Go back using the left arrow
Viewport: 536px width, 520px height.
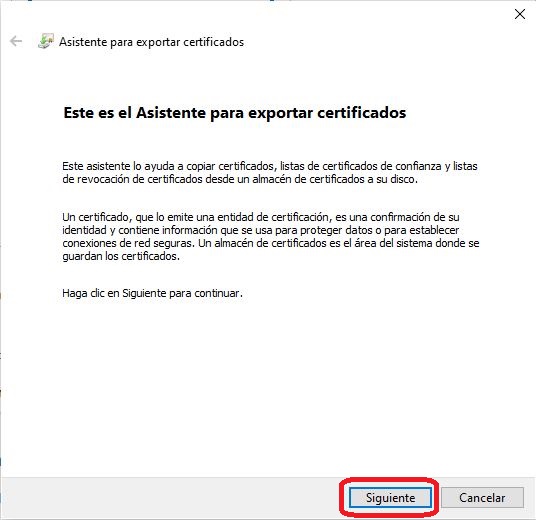(16, 41)
